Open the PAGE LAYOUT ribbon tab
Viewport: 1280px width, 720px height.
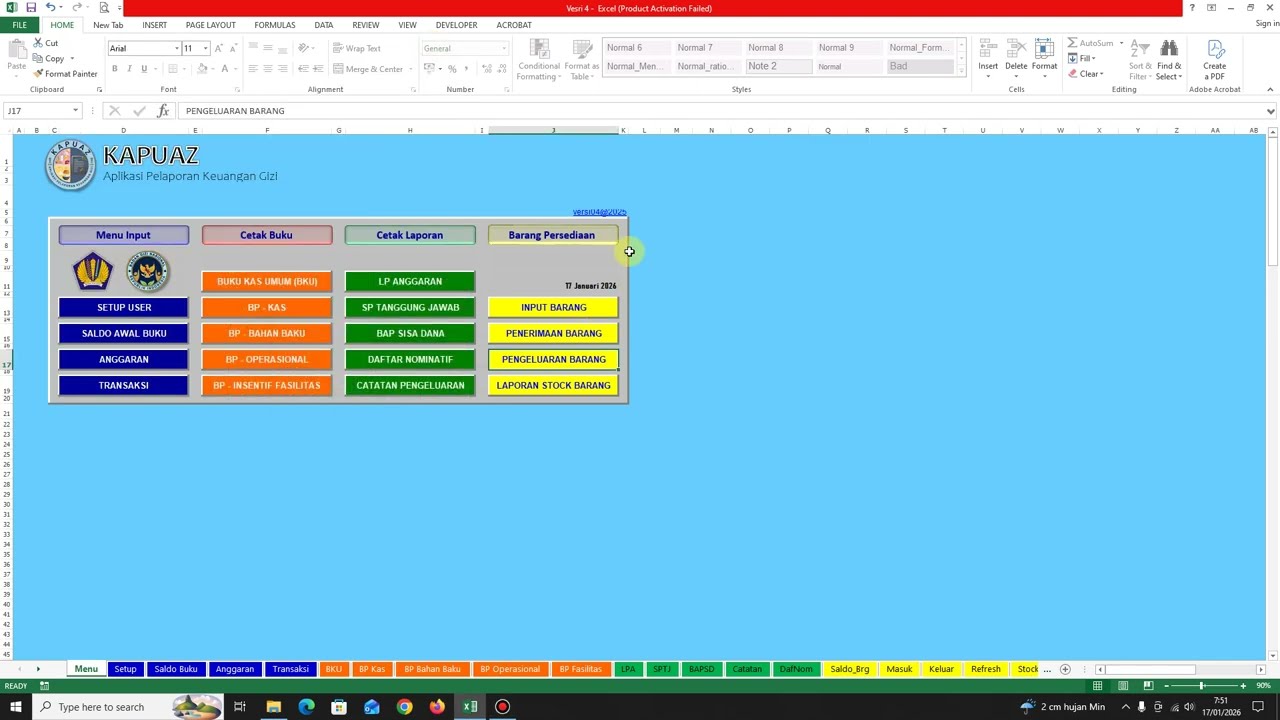[210, 25]
